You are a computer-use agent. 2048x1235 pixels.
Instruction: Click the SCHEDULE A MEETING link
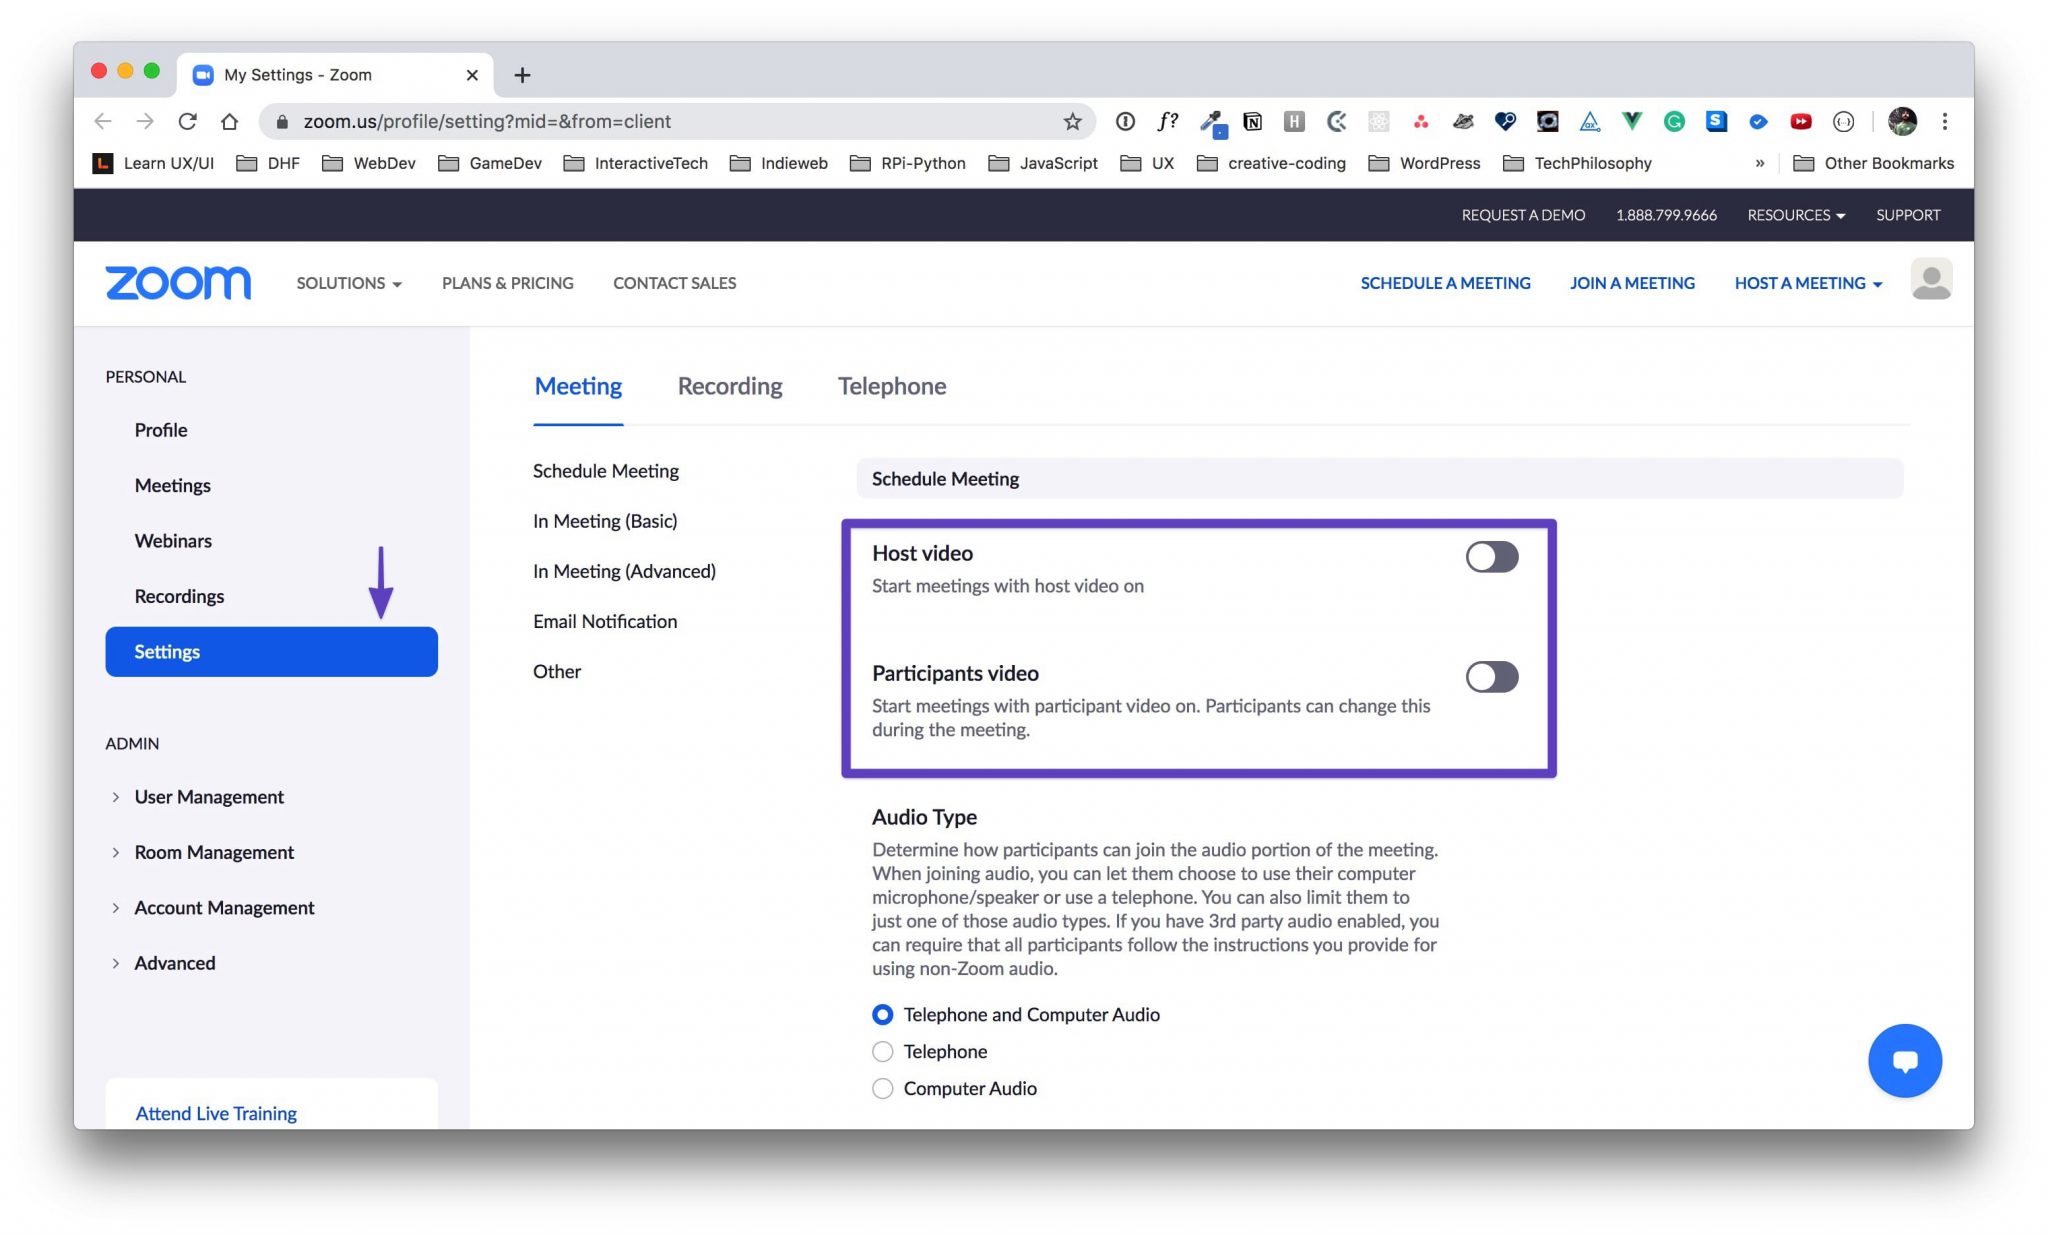1445,283
